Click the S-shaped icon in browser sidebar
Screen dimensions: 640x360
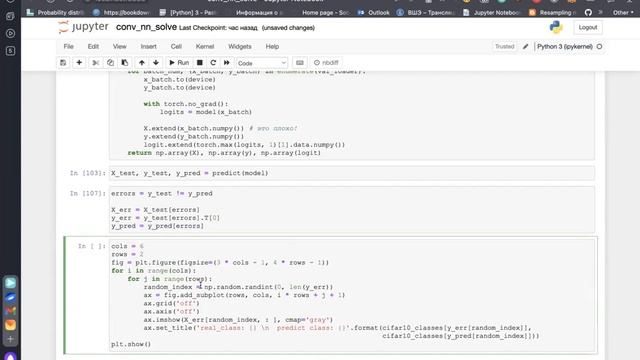pyautogui.click(x=11, y=51)
